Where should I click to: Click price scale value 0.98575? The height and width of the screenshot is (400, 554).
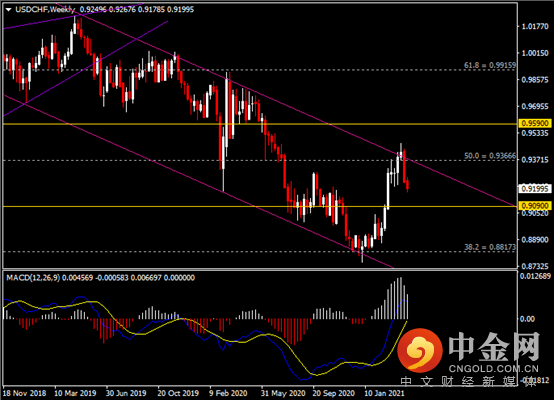pyautogui.click(x=535, y=80)
